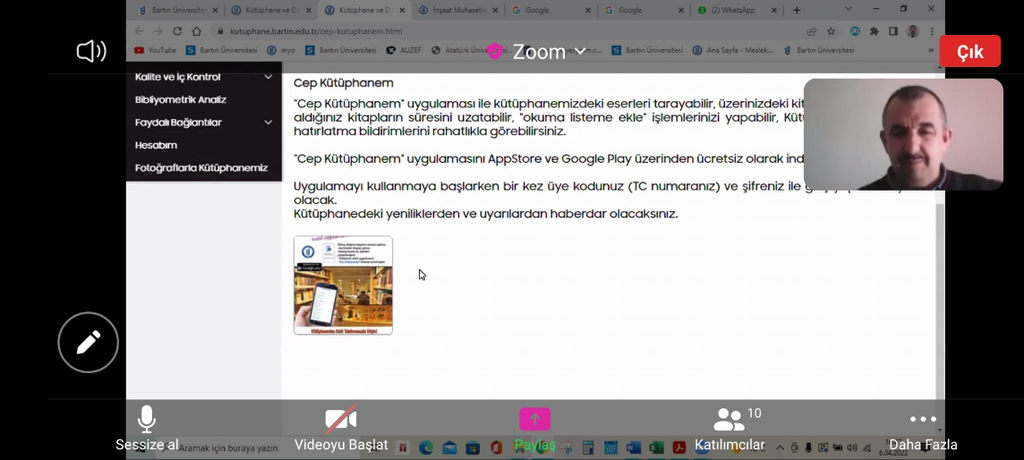Open Hesabım menu item
The image size is (1024, 460).
pyautogui.click(x=155, y=145)
